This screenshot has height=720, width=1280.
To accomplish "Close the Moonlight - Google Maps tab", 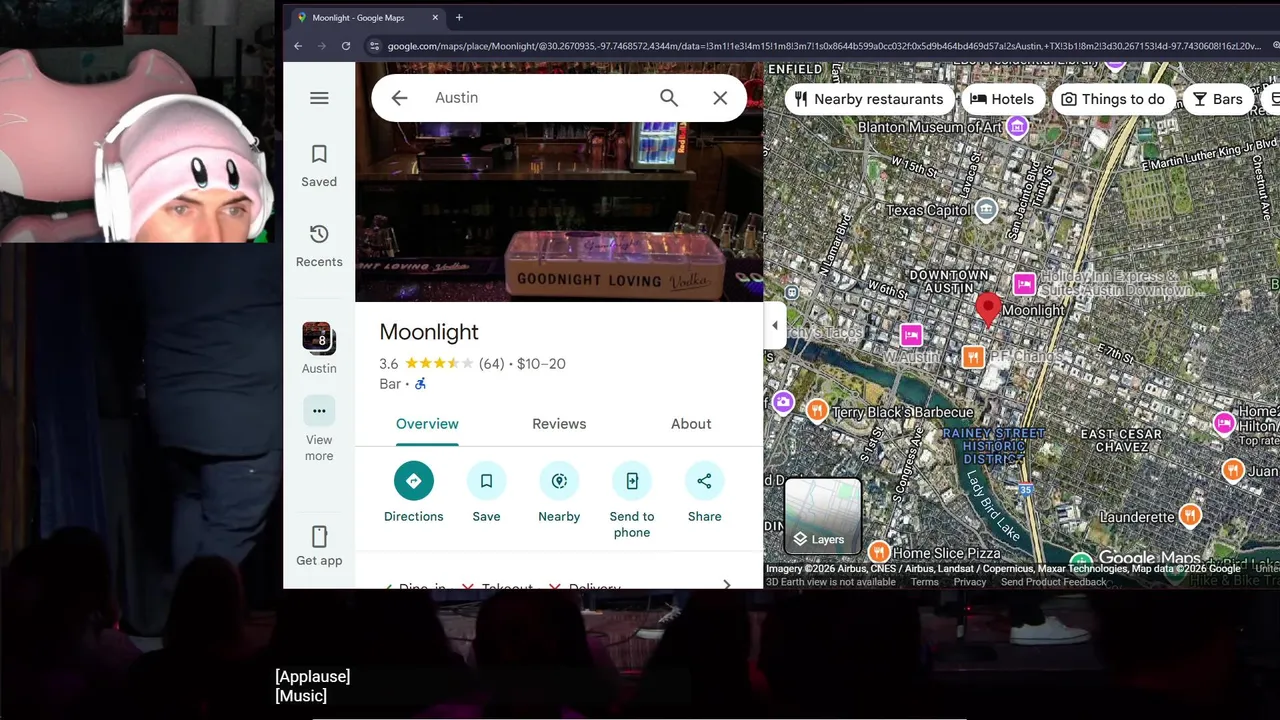I will [435, 18].
